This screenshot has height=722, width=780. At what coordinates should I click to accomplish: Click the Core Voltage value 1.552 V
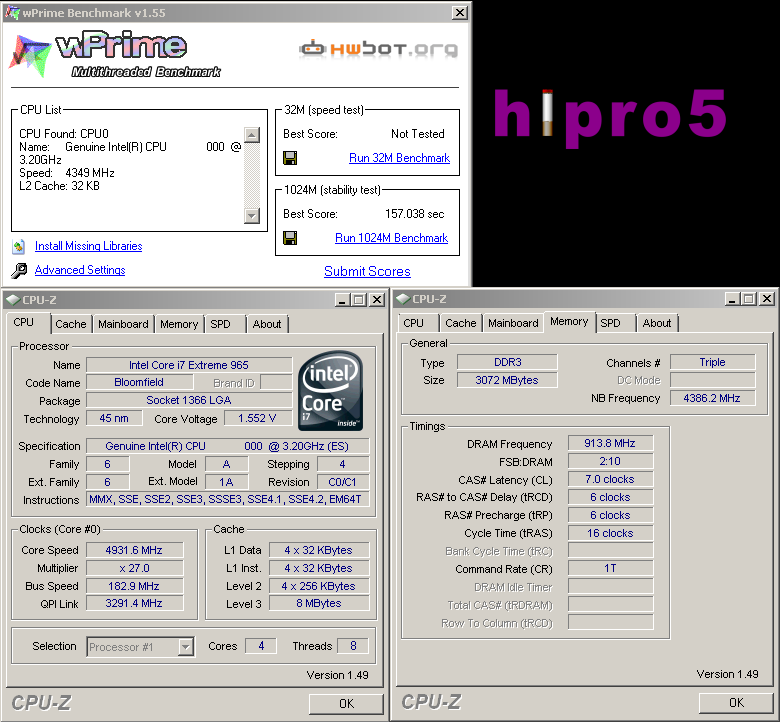257,418
